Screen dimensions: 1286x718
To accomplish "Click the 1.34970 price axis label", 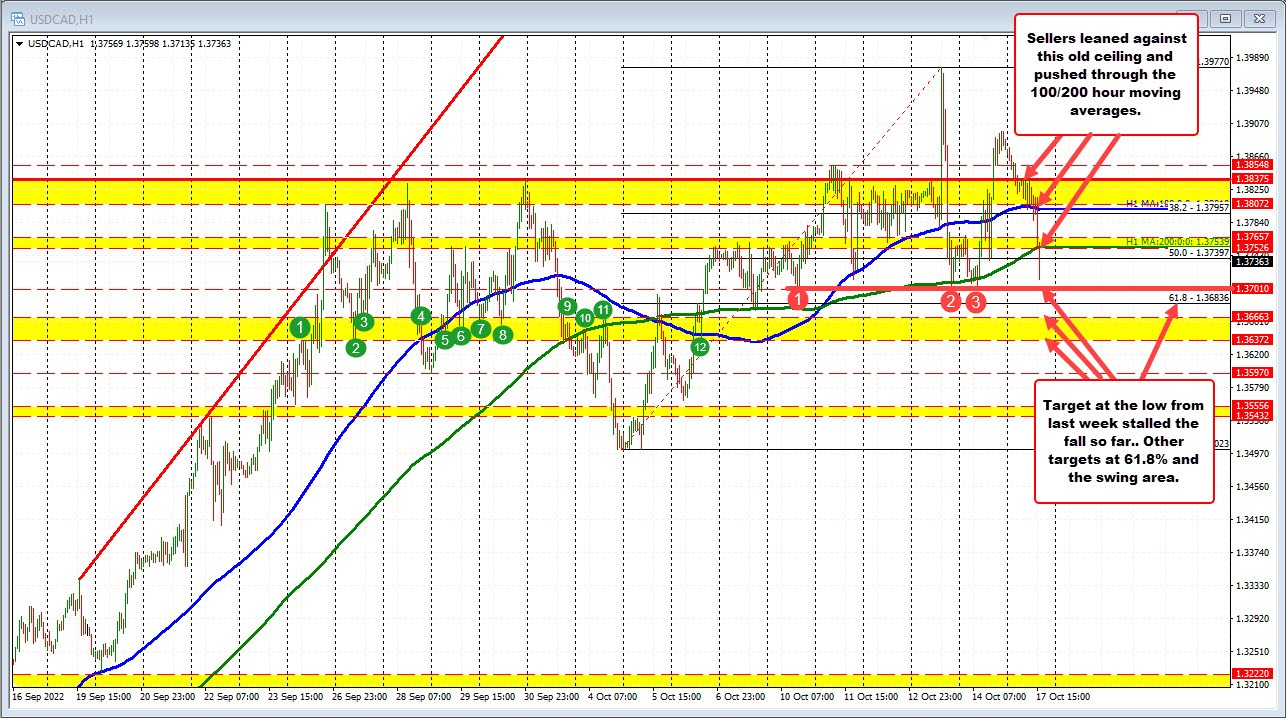I will [1253, 454].
